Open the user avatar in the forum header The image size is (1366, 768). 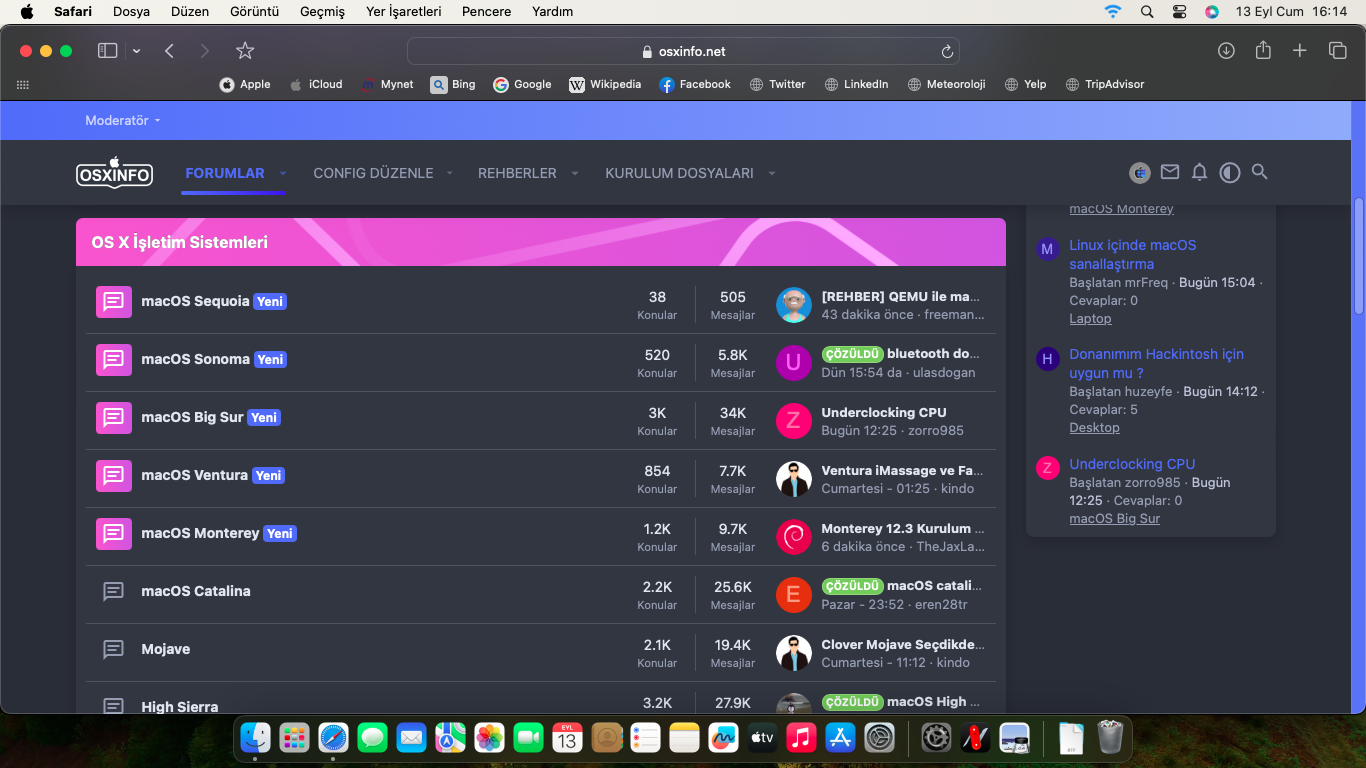tap(1140, 173)
